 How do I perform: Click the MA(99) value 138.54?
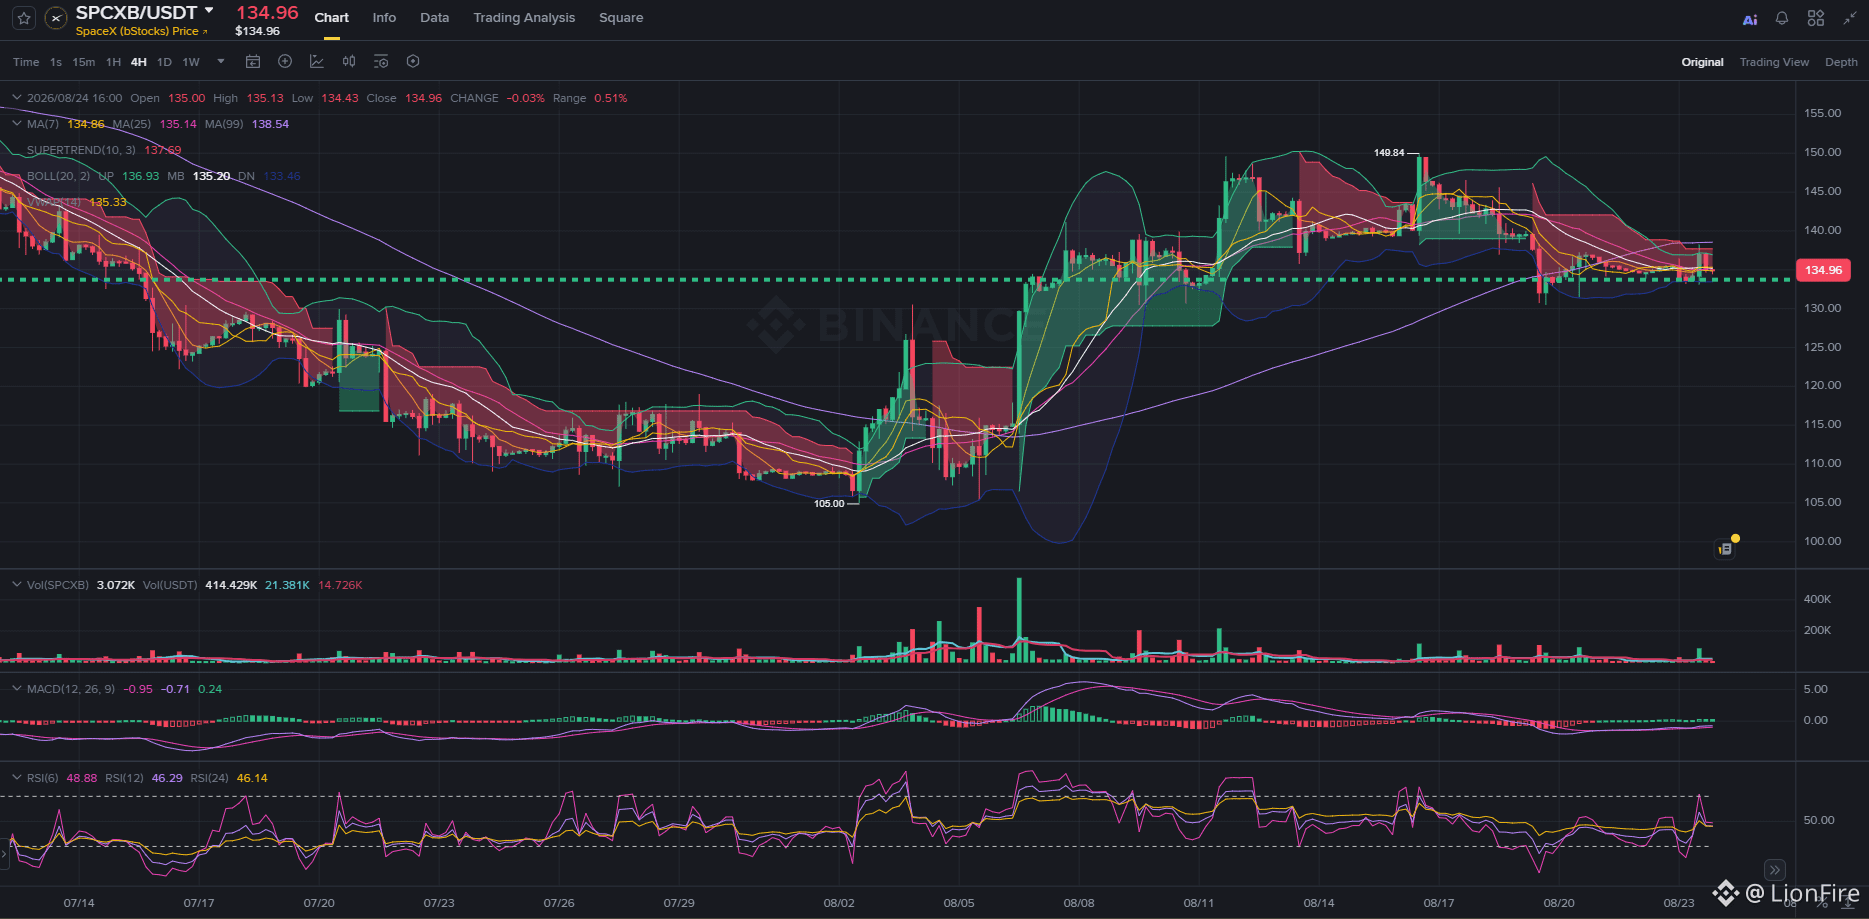coord(270,124)
